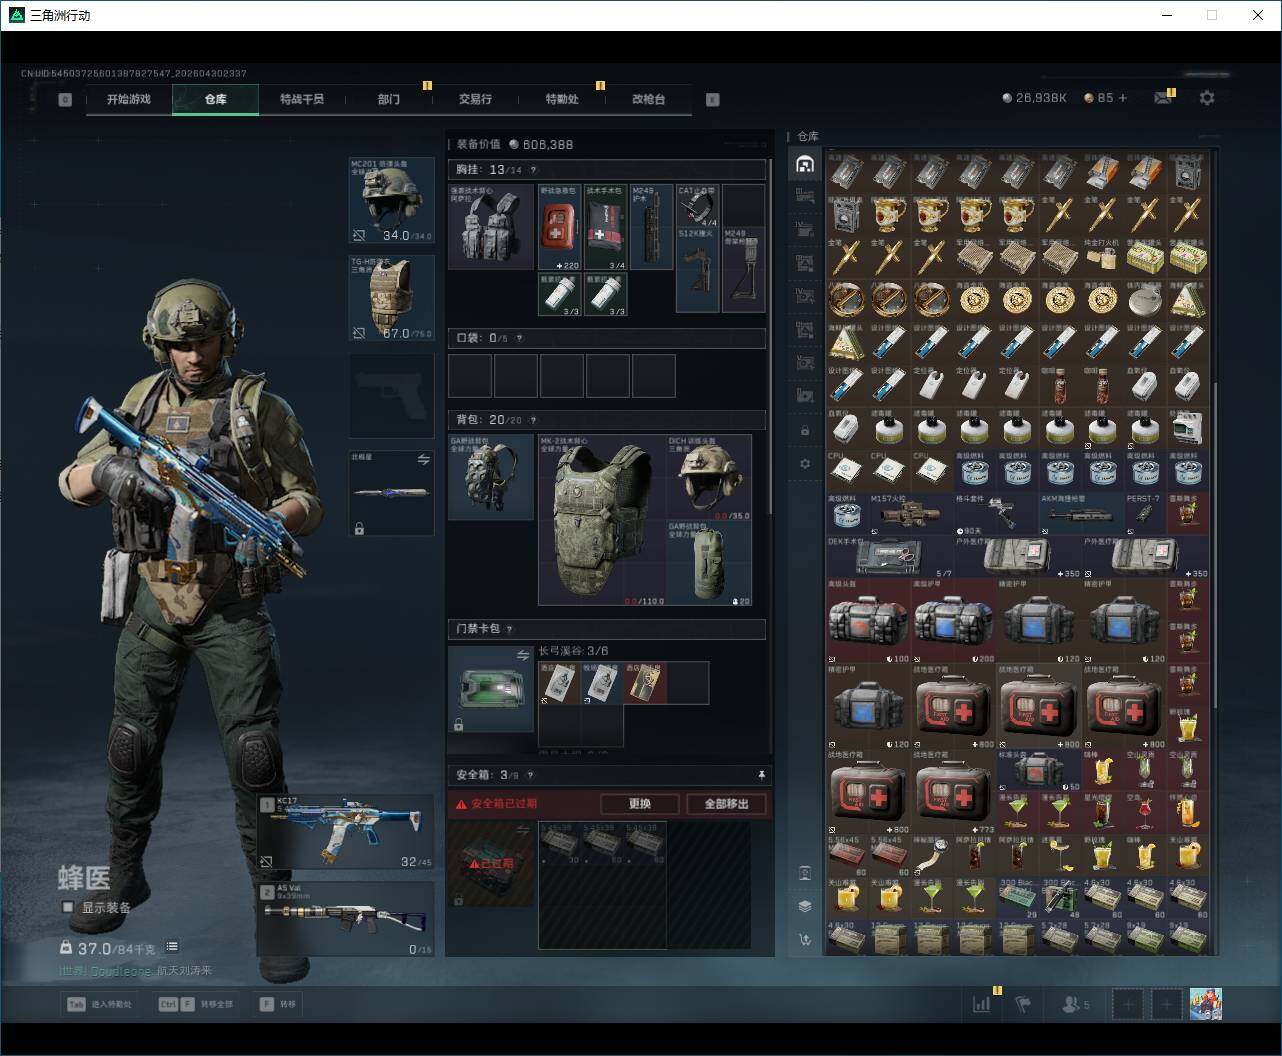Open help for 安全箱 section
This screenshot has width=1282, height=1056.
530,775
